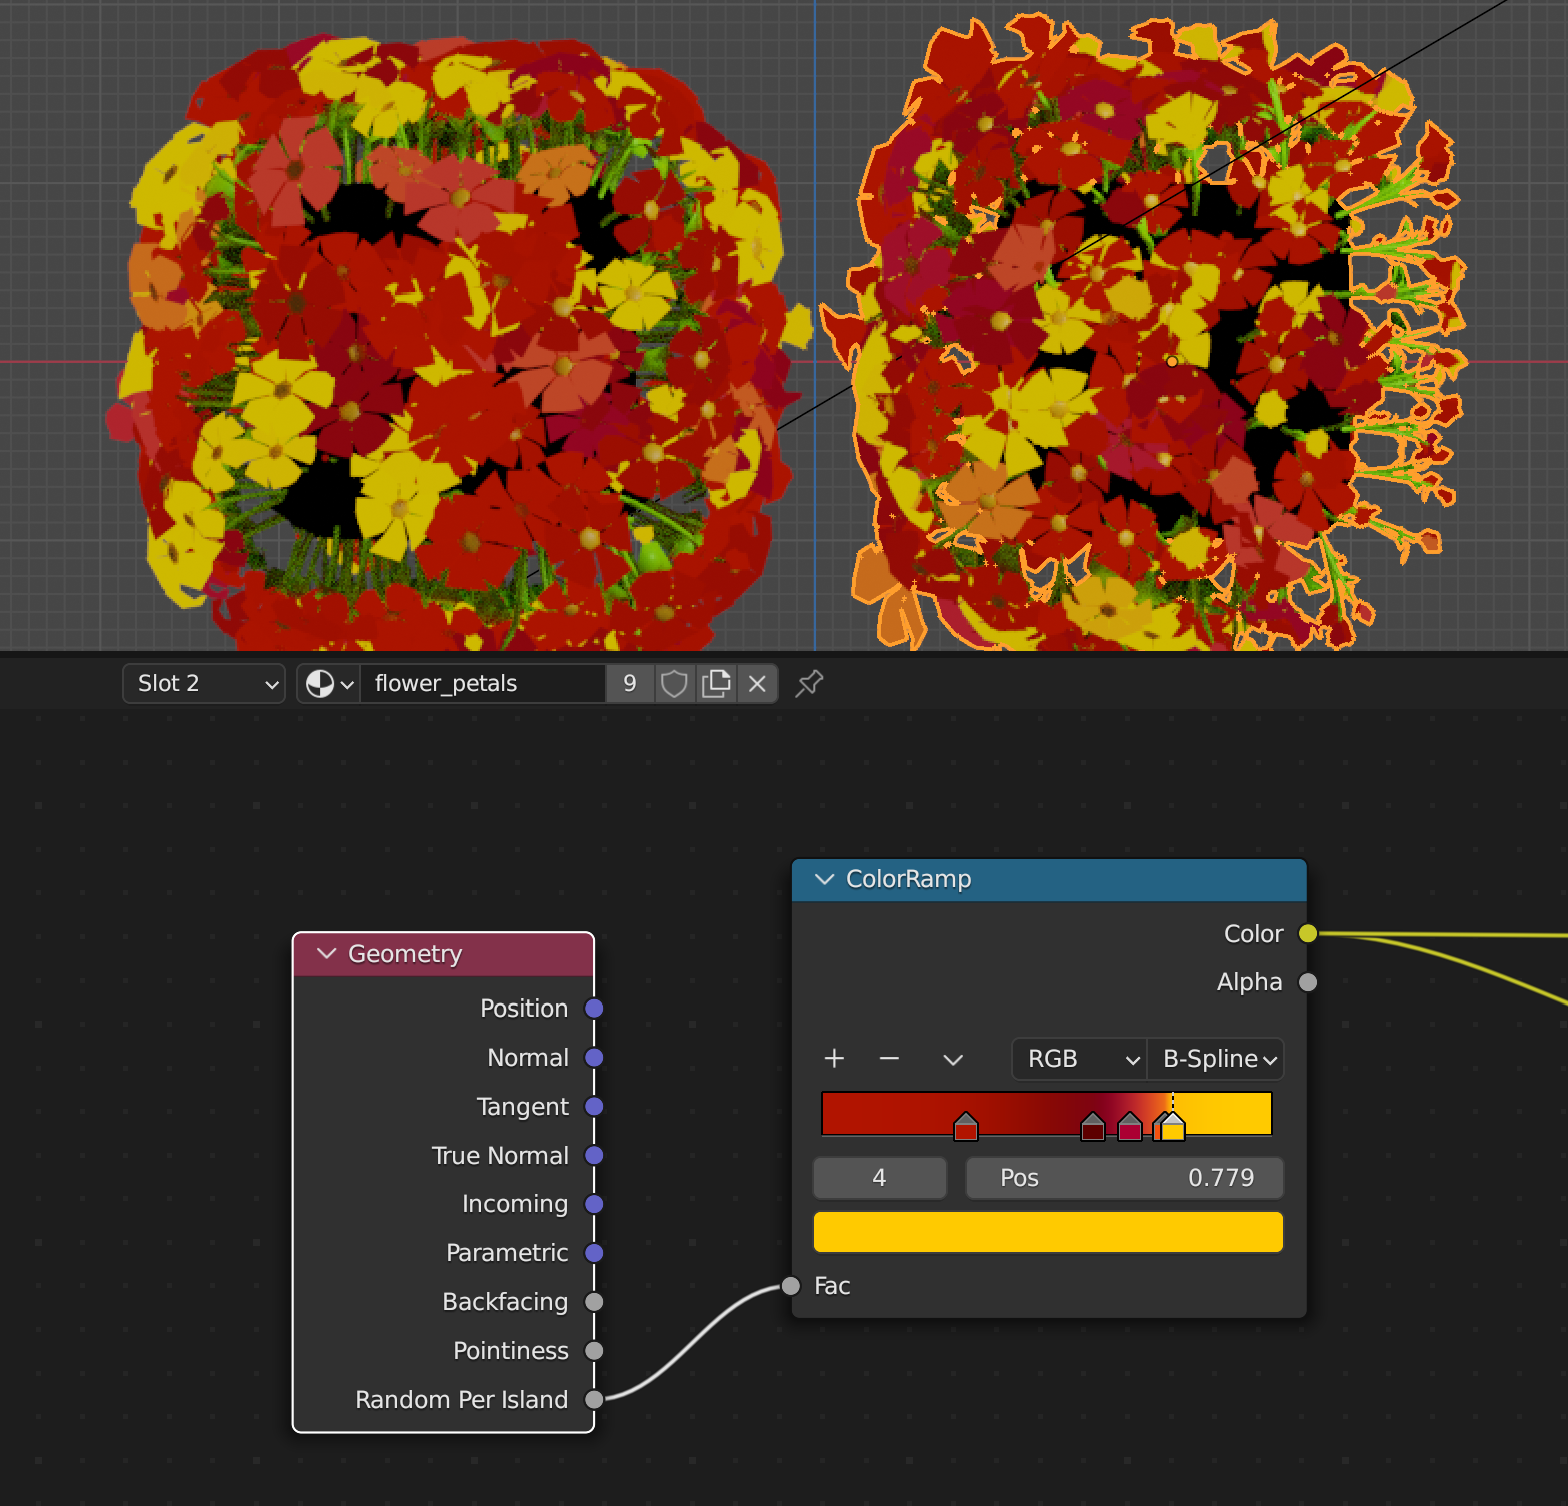This screenshot has height=1506, width=1568.
Task: Duplicate material with the new material icon
Action: tap(716, 683)
